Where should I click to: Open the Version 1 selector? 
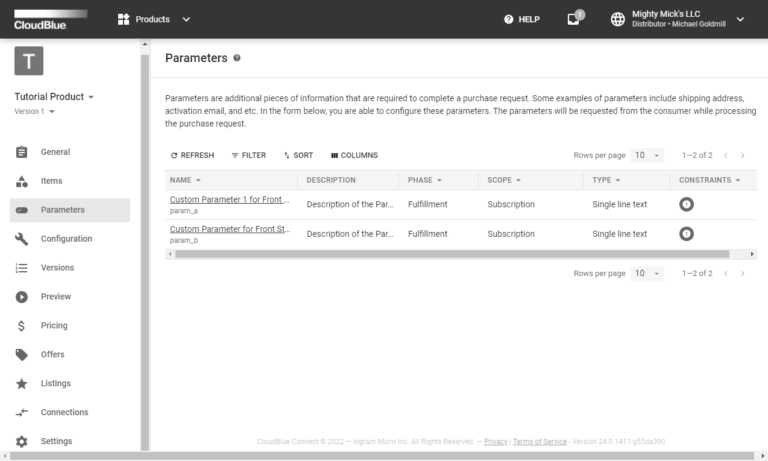(x=34, y=111)
